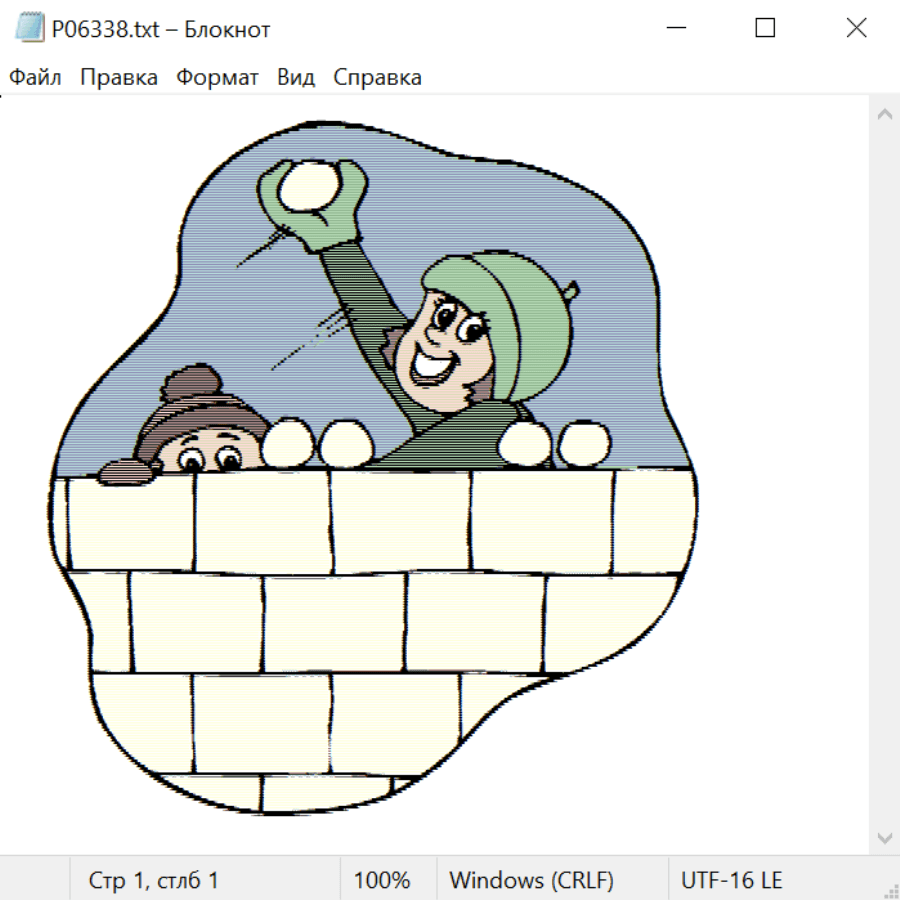
Task: Open the Файл menu
Action: point(35,78)
